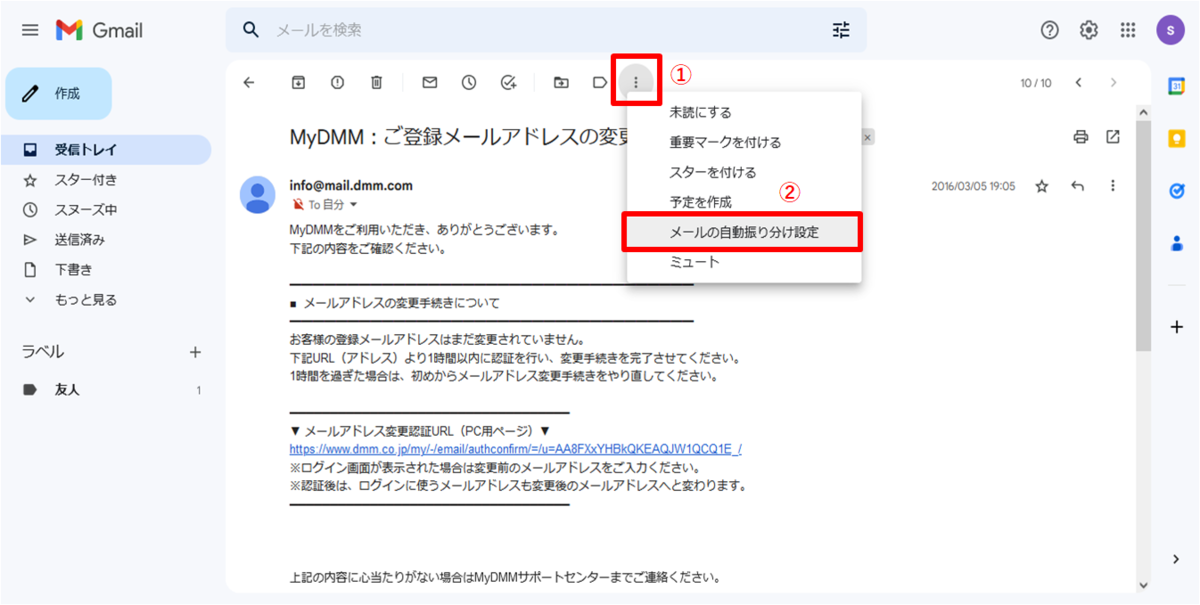Open email in new window
The height and width of the screenshot is (605, 1200).
tap(1113, 137)
